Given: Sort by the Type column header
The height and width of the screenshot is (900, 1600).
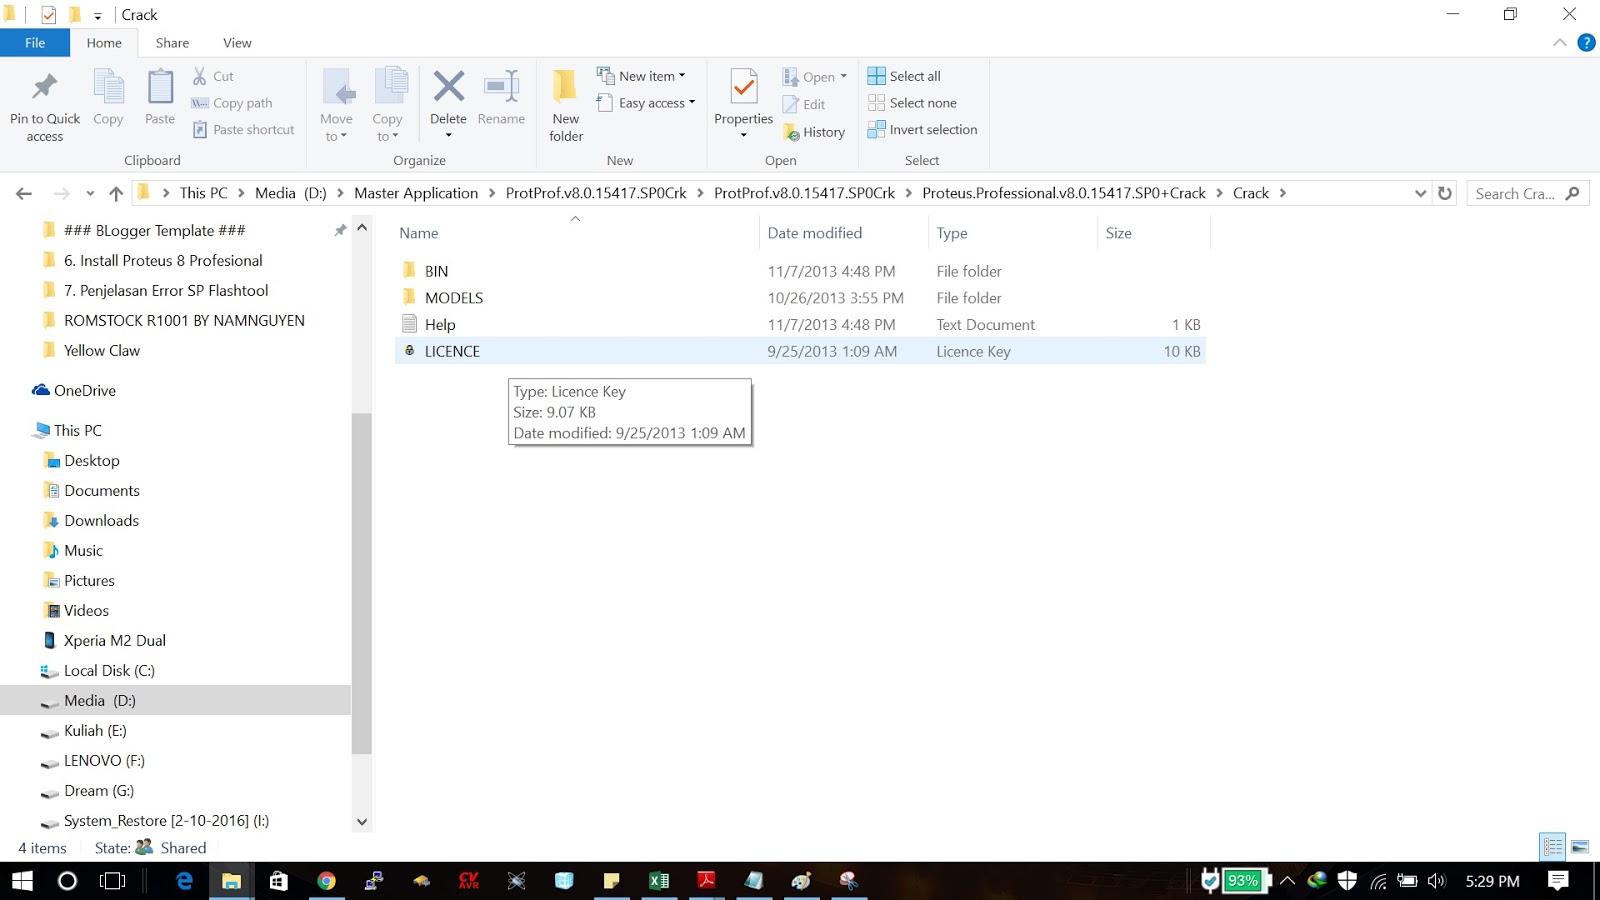Looking at the screenshot, I should pyautogui.click(x=952, y=233).
